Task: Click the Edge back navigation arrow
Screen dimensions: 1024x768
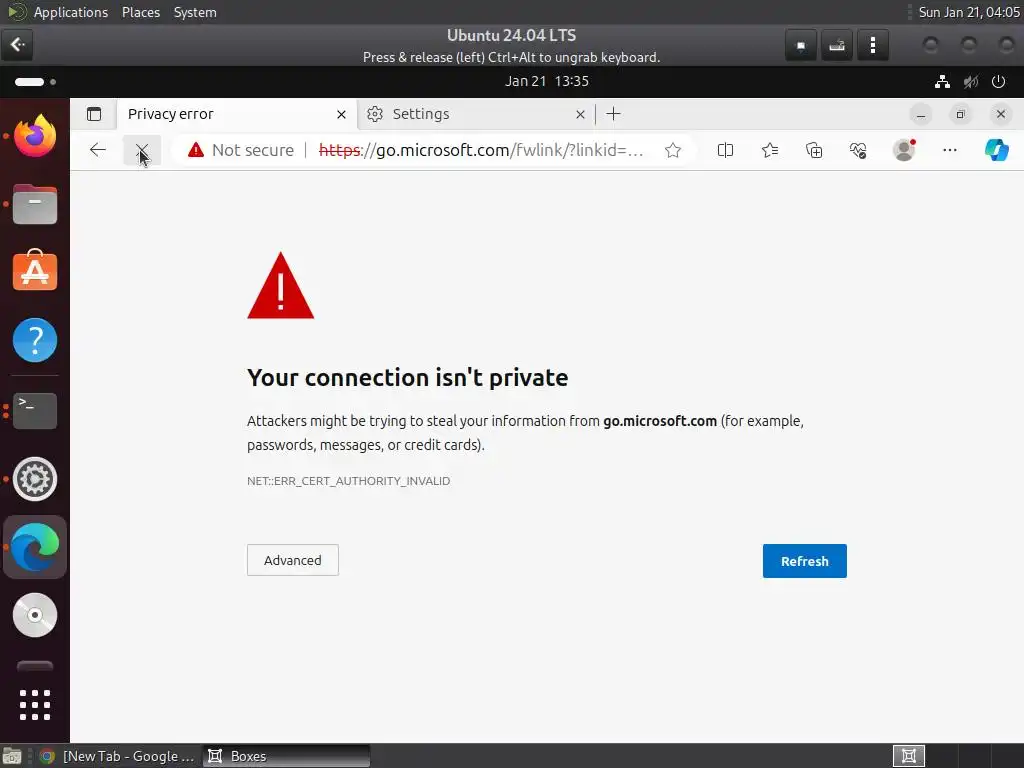Action: tap(98, 150)
